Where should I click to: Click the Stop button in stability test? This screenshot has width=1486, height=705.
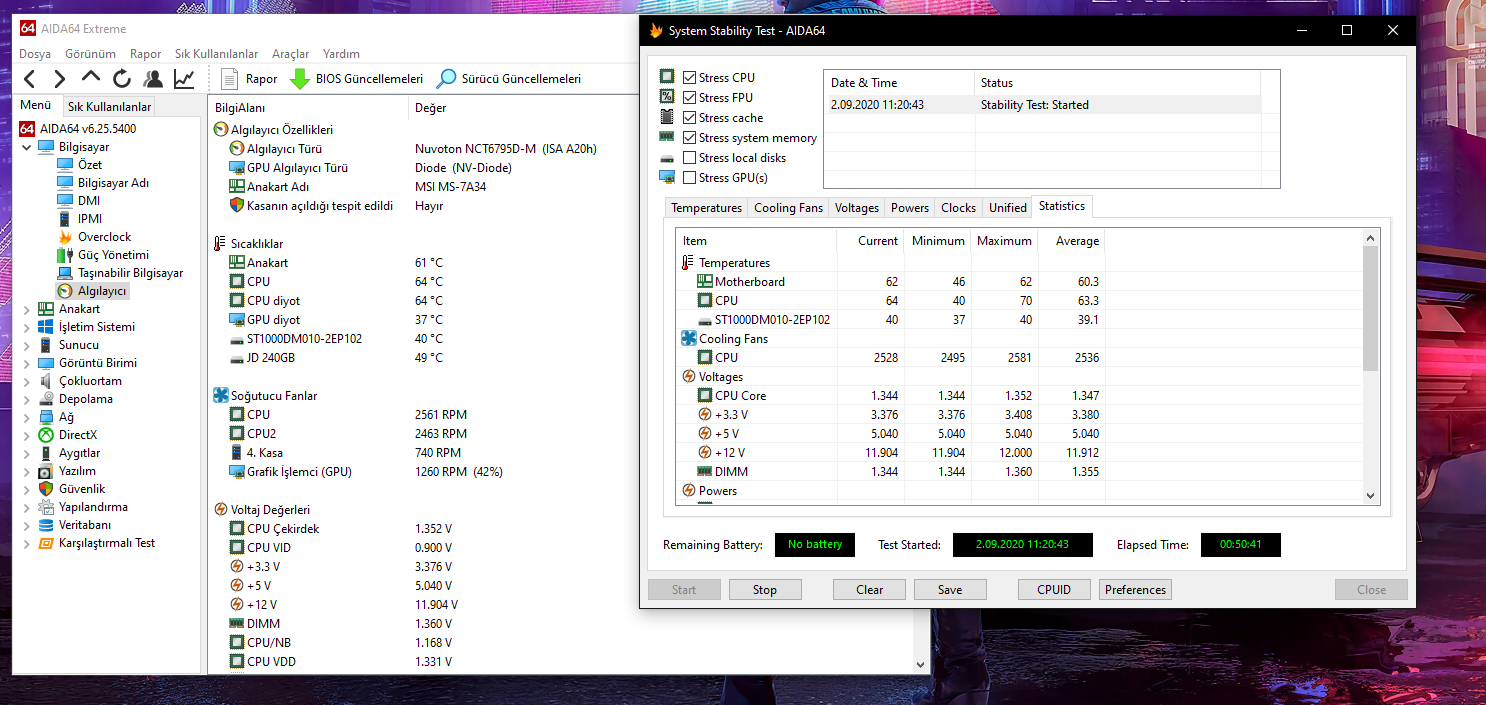click(x=765, y=590)
